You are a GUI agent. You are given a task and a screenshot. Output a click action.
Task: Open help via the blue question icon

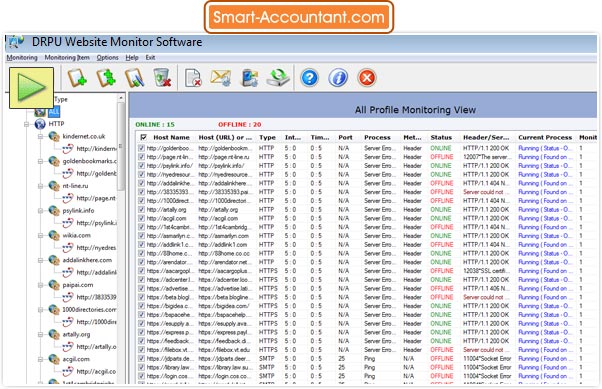tap(309, 78)
